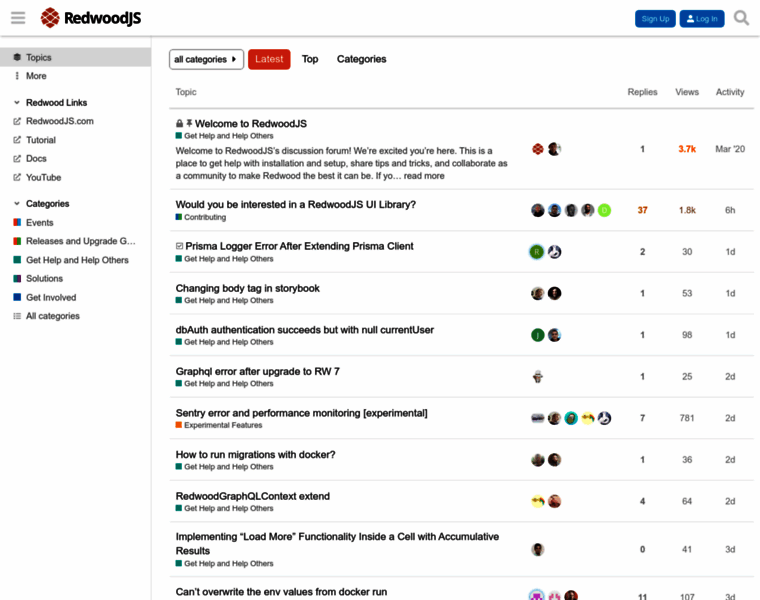Viewport: 760px width, 600px height.
Task: Collapse the Redwood Links section
Action: coord(17,103)
